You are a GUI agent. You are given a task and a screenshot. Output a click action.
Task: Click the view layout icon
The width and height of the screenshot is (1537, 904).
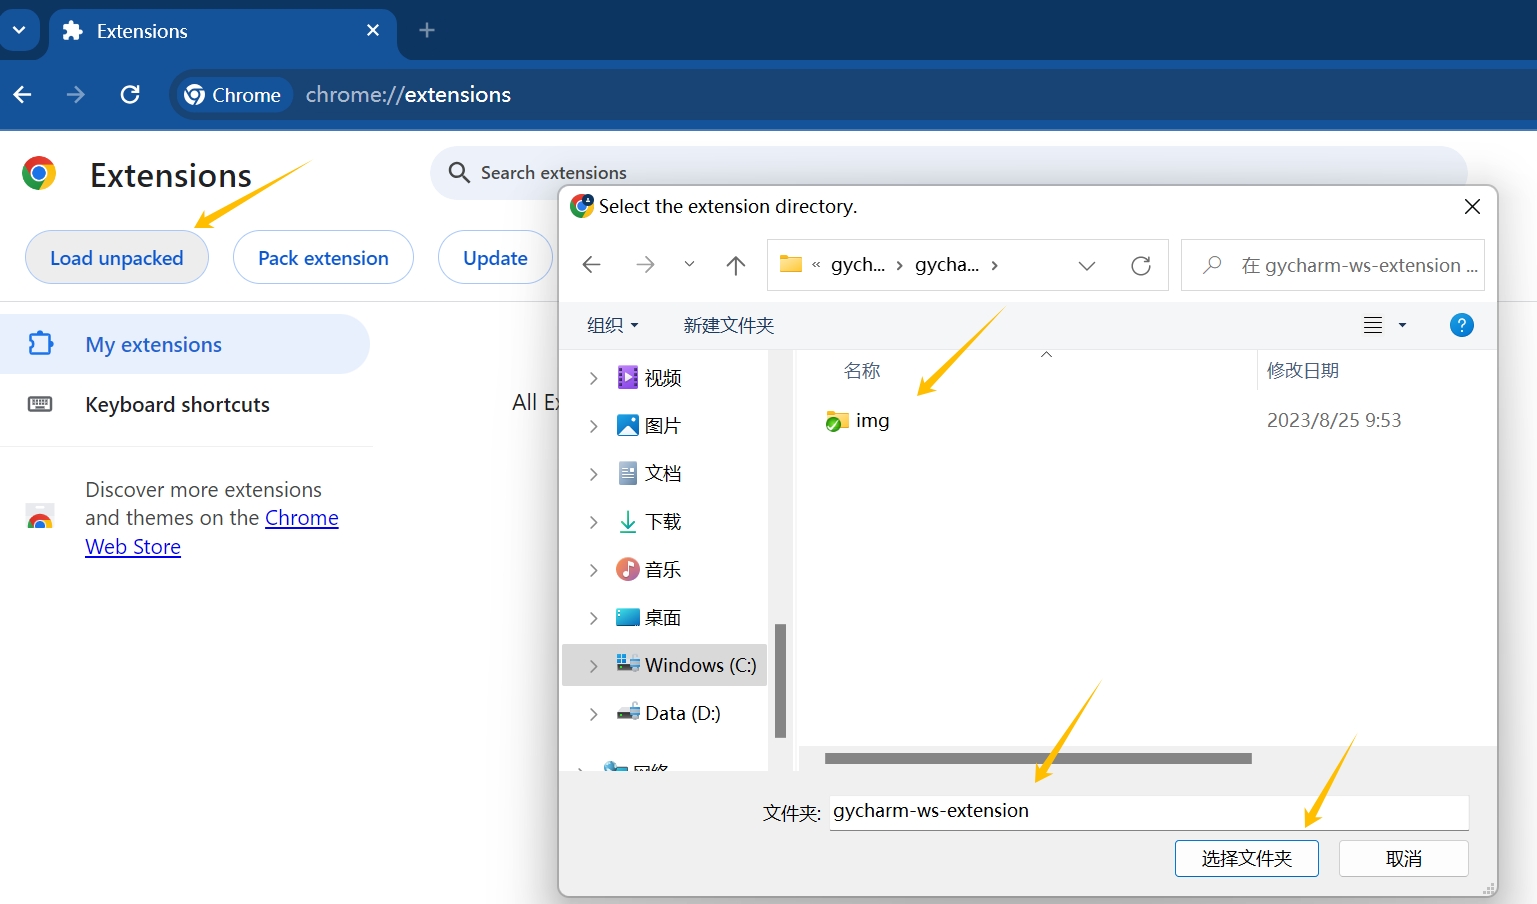pos(1373,325)
